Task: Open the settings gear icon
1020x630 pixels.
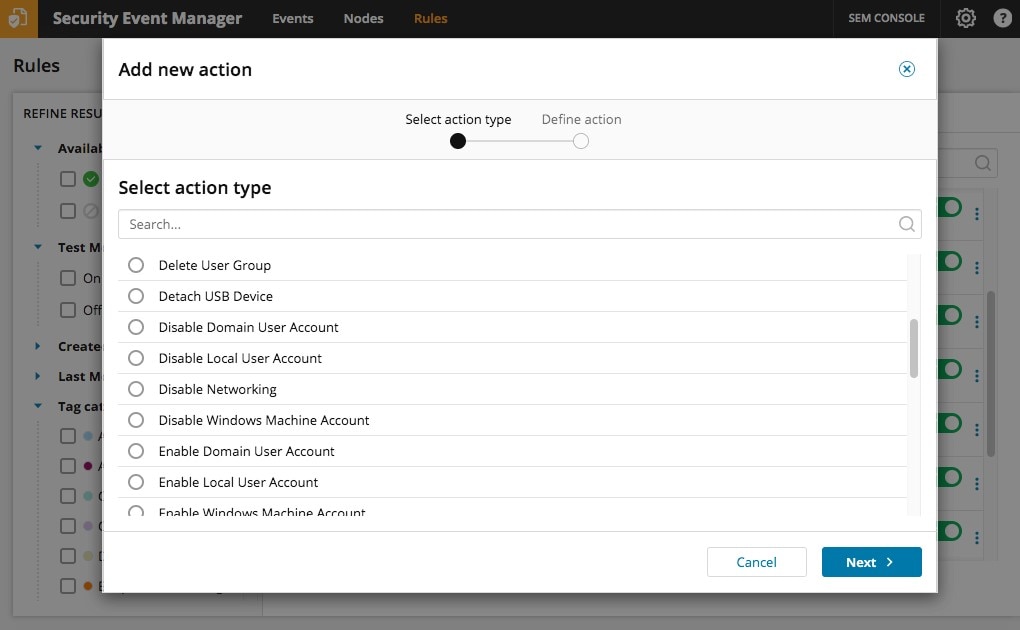Action: pyautogui.click(x=965, y=18)
